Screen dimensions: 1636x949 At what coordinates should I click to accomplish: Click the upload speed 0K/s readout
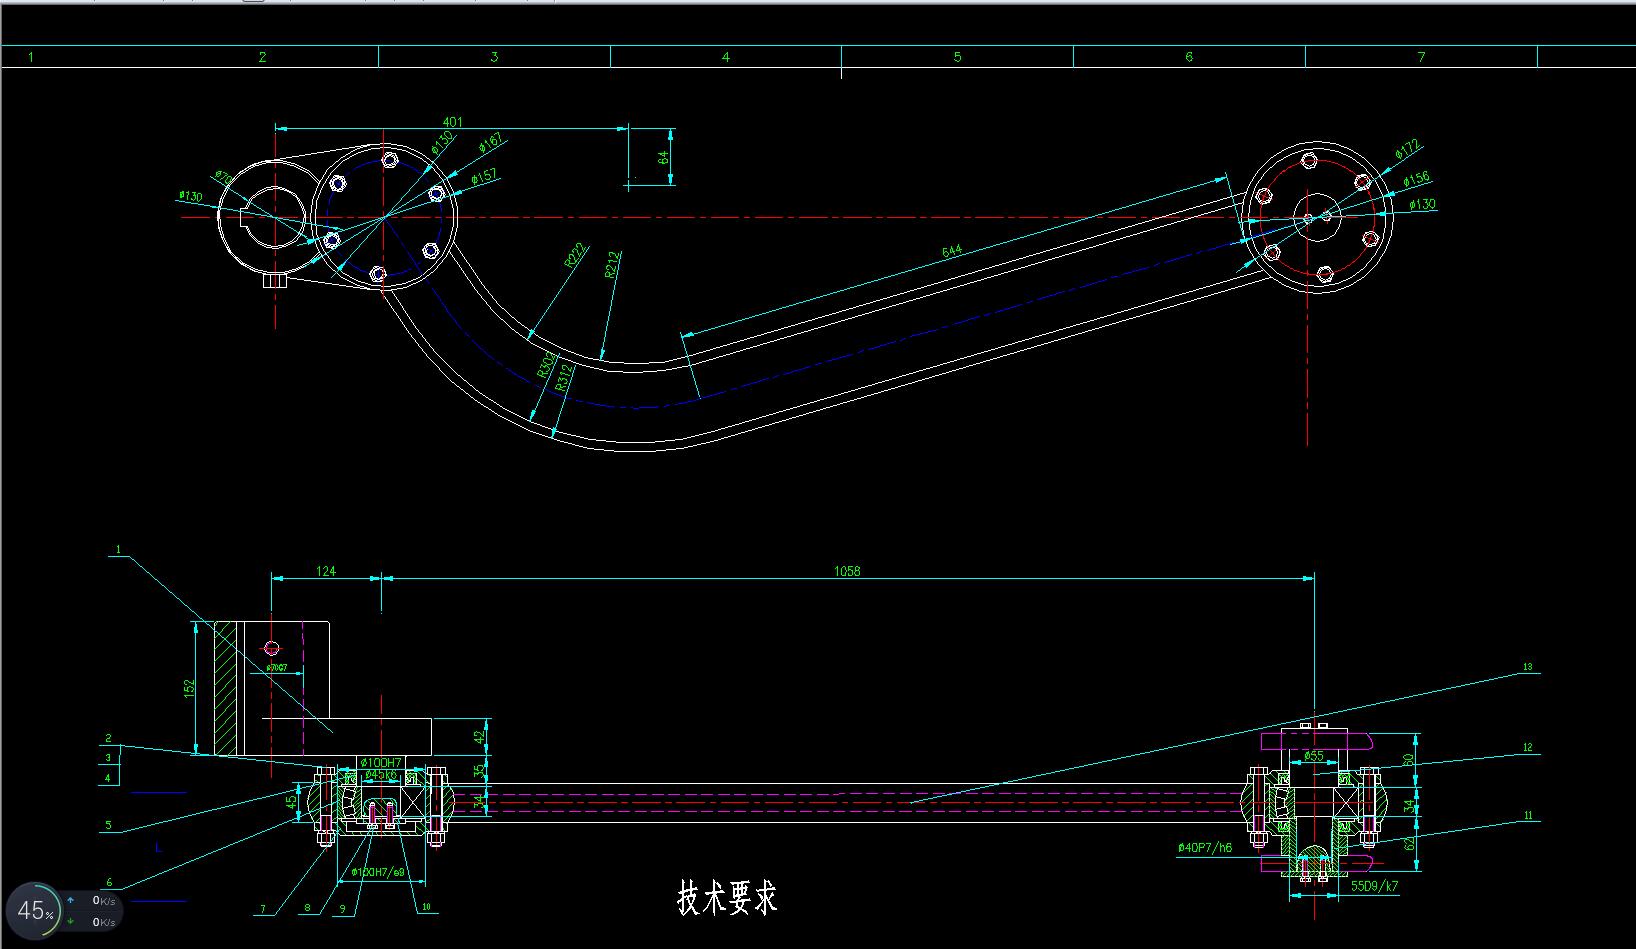pos(105,901)
